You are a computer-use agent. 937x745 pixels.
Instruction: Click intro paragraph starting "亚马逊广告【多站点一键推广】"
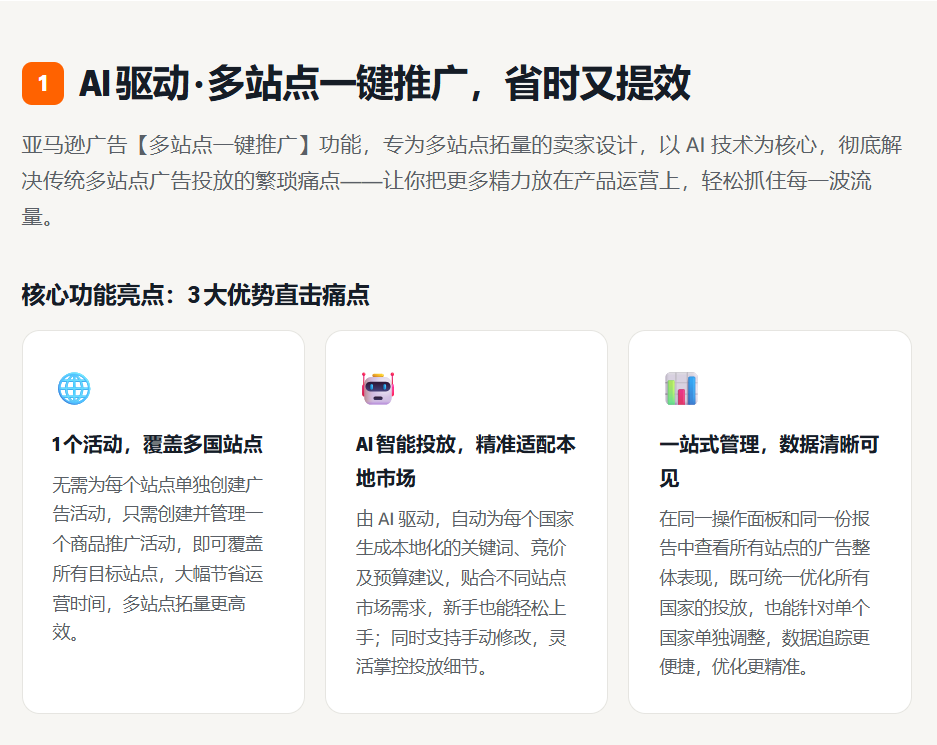click(462, 180)
